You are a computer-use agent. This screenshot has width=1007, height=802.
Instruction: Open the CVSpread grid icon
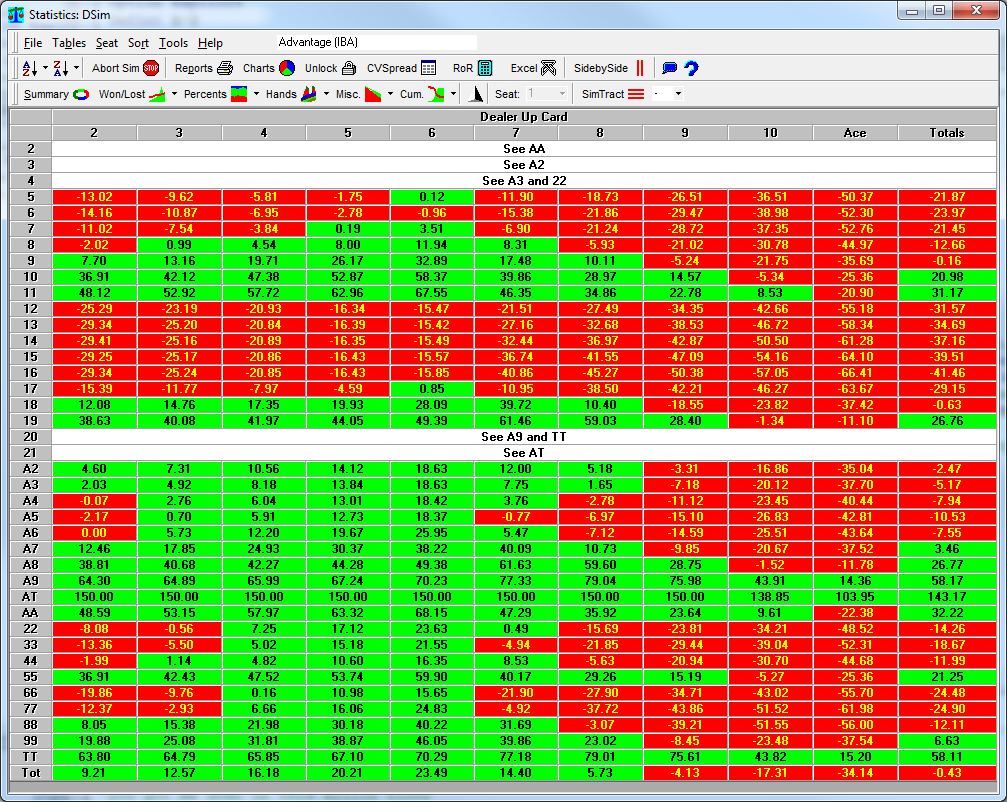pos(428,68)
